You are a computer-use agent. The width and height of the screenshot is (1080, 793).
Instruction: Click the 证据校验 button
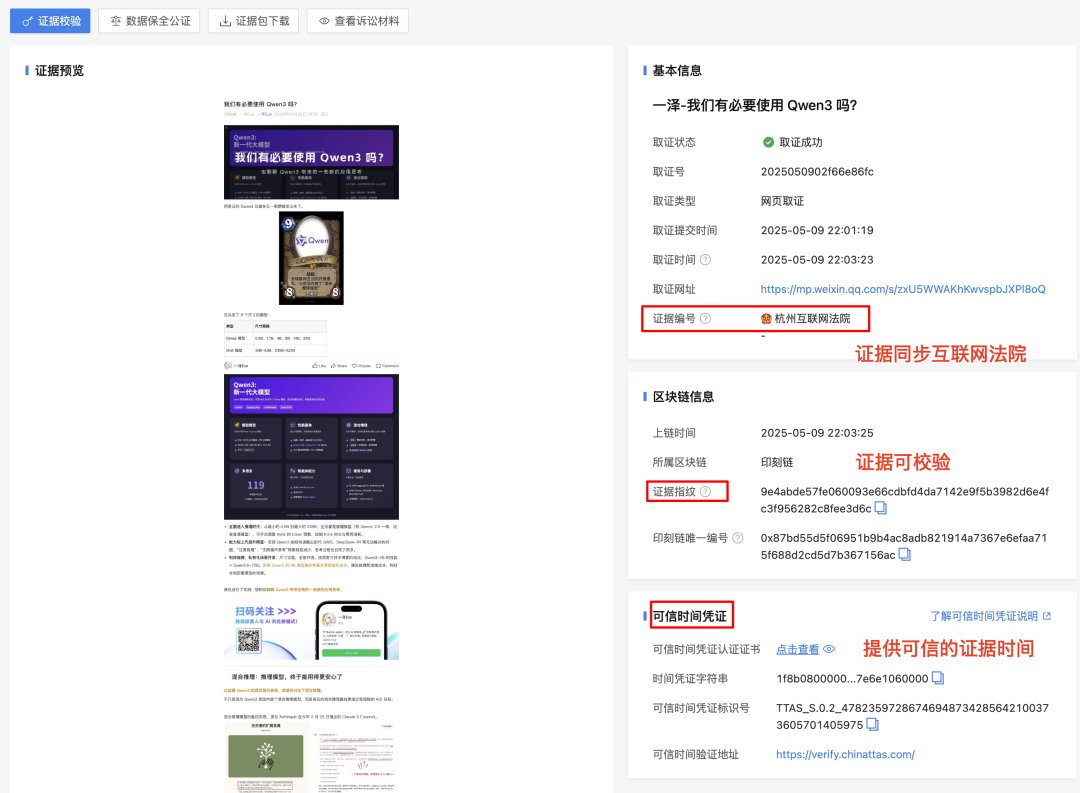coord(50,21)
